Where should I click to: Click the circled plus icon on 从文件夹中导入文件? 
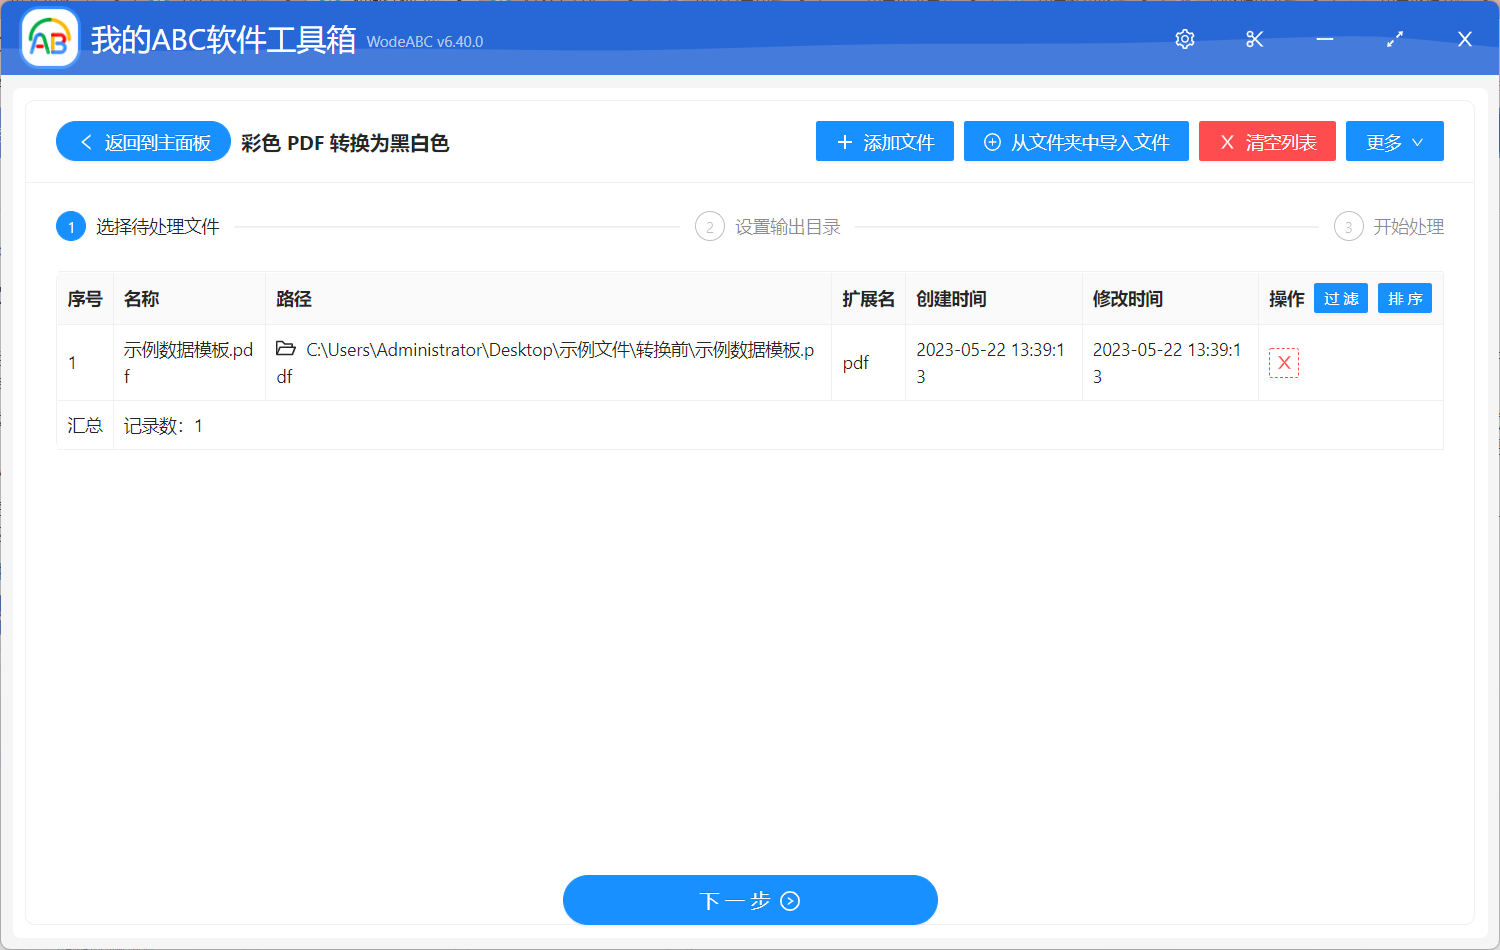[x=991, y=141]
